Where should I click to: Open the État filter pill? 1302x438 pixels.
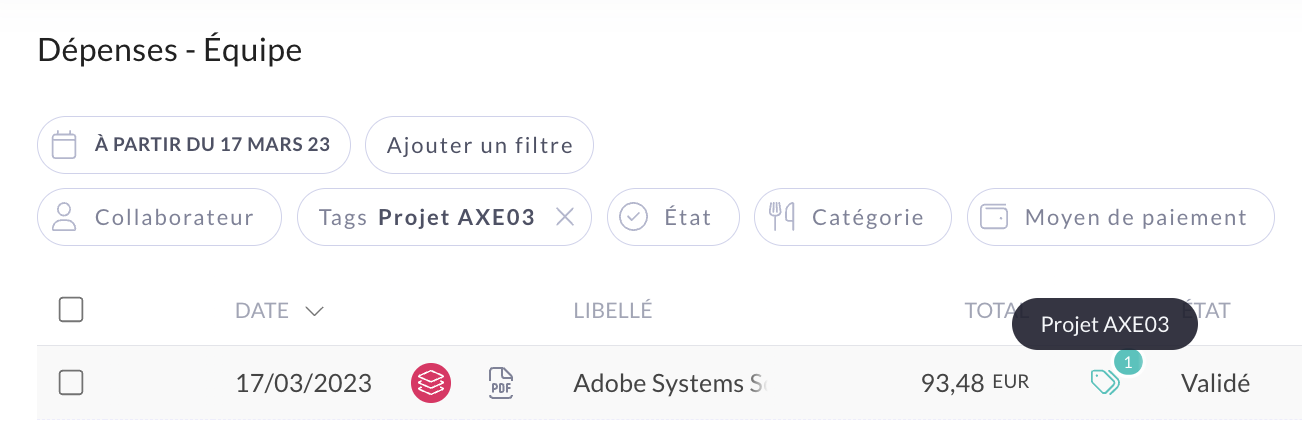click(673, 217)
